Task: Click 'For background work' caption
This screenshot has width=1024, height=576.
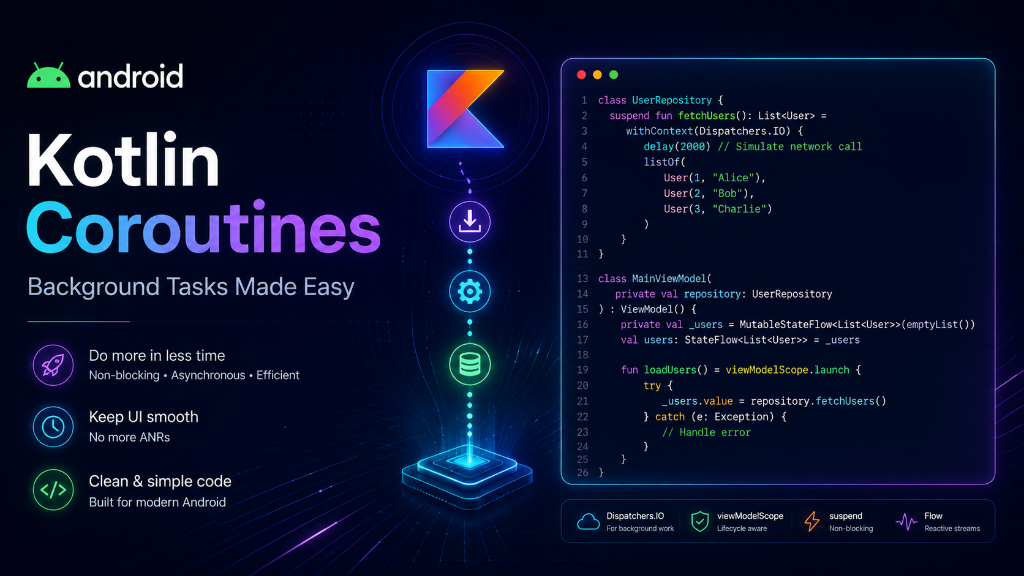Action: click(x=640, y=528)
